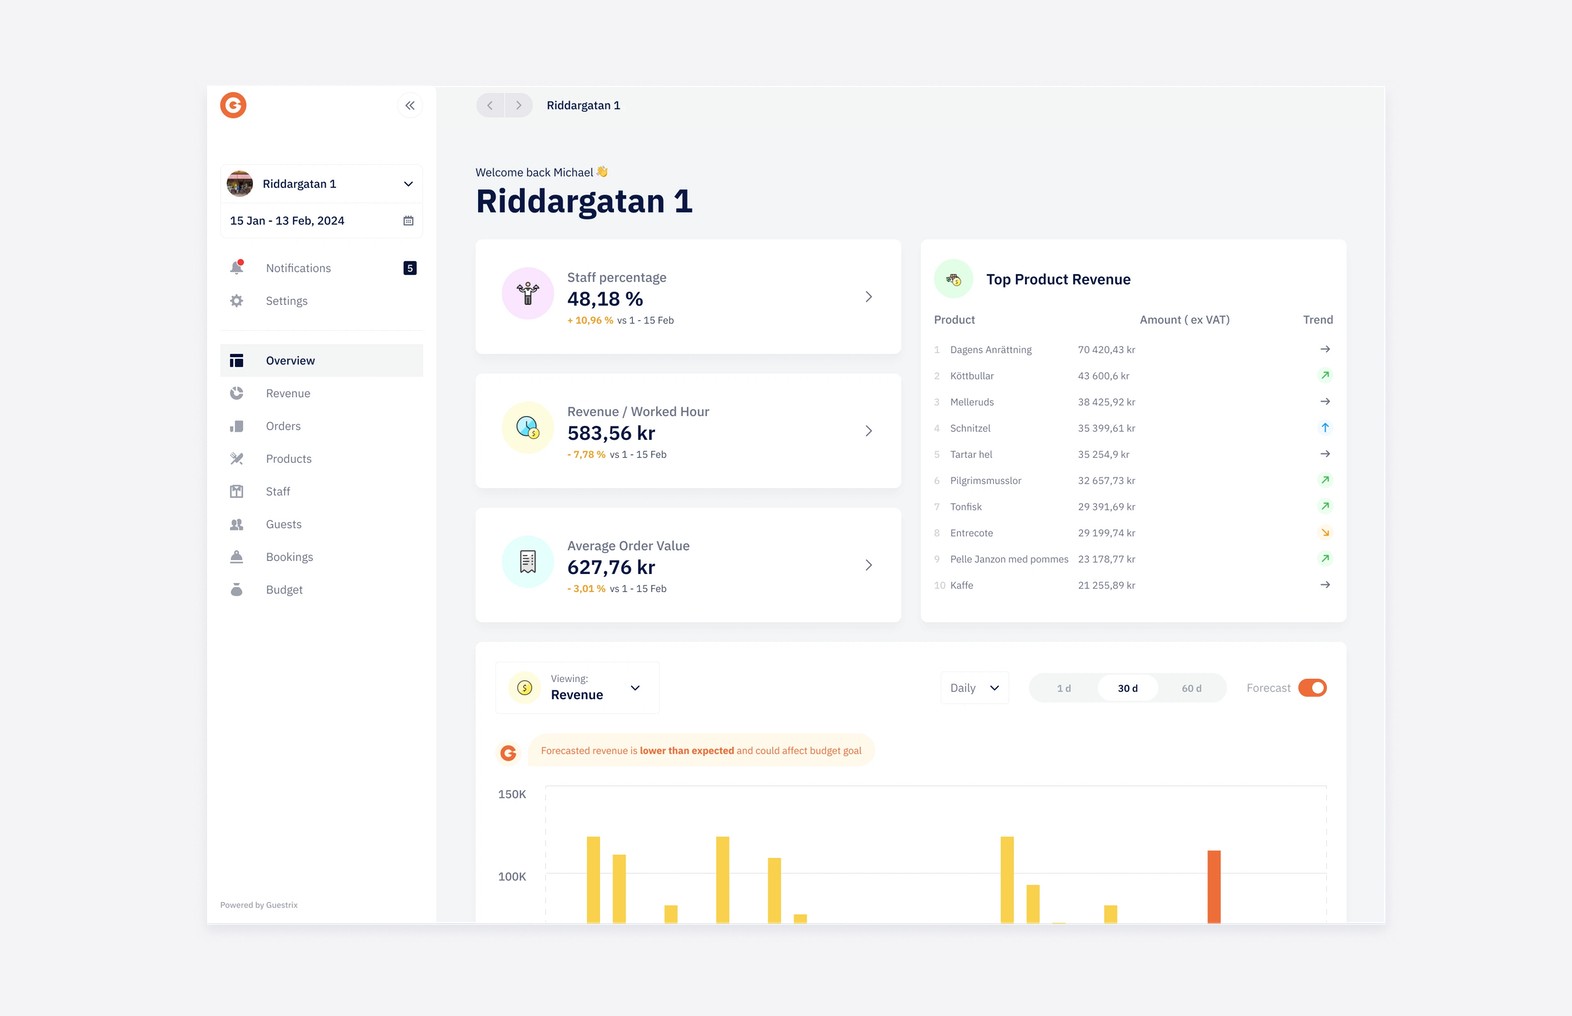Open Settings in the sidebar
The width and height of the screenshot is (1572, 1016).
pyautogui.click(x=321, y=301)
